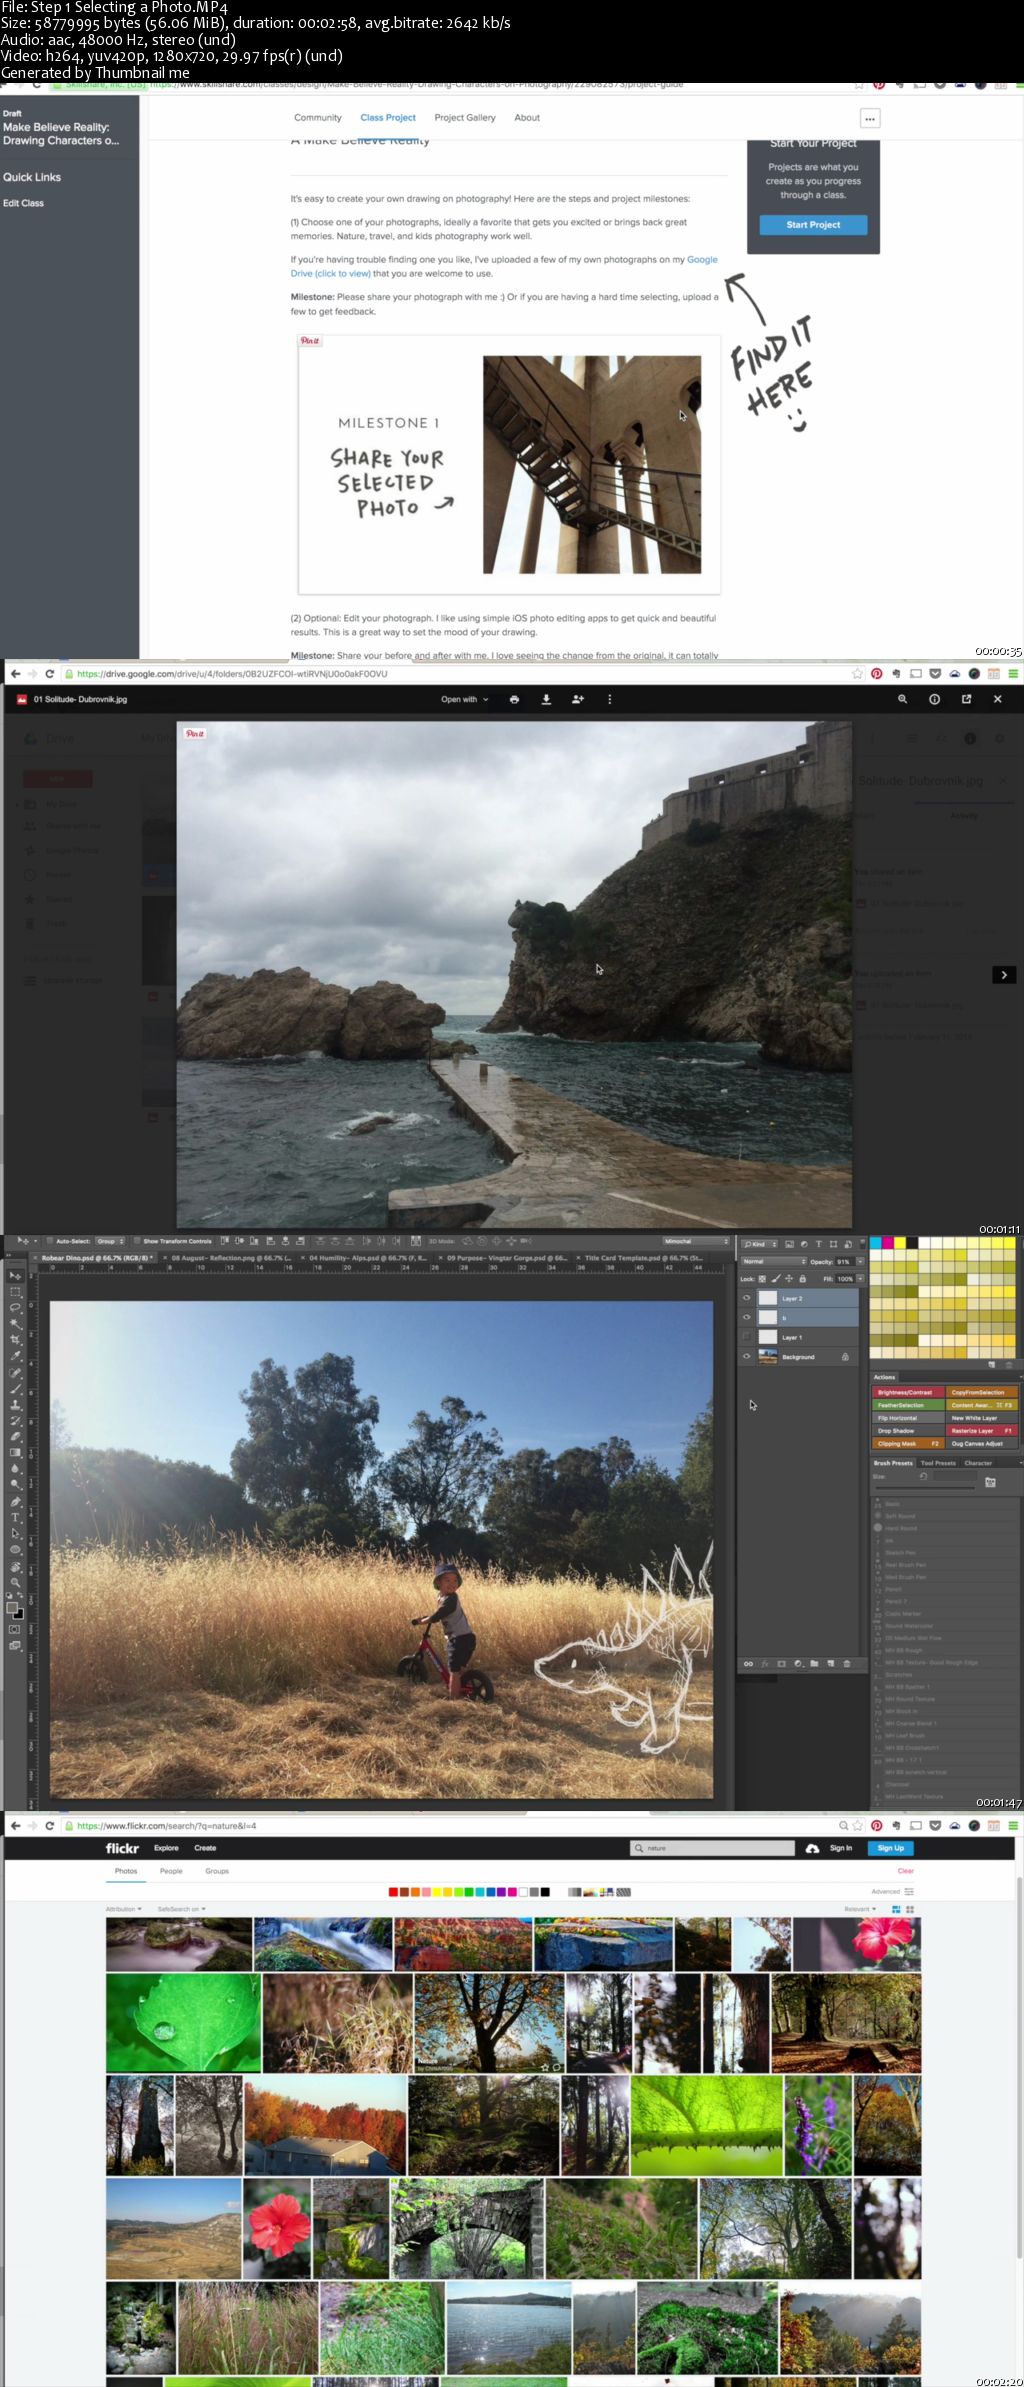Click Flickr upload cloud icon
Screen dimensions: 1024x2387
click(x=812, y=1848)
